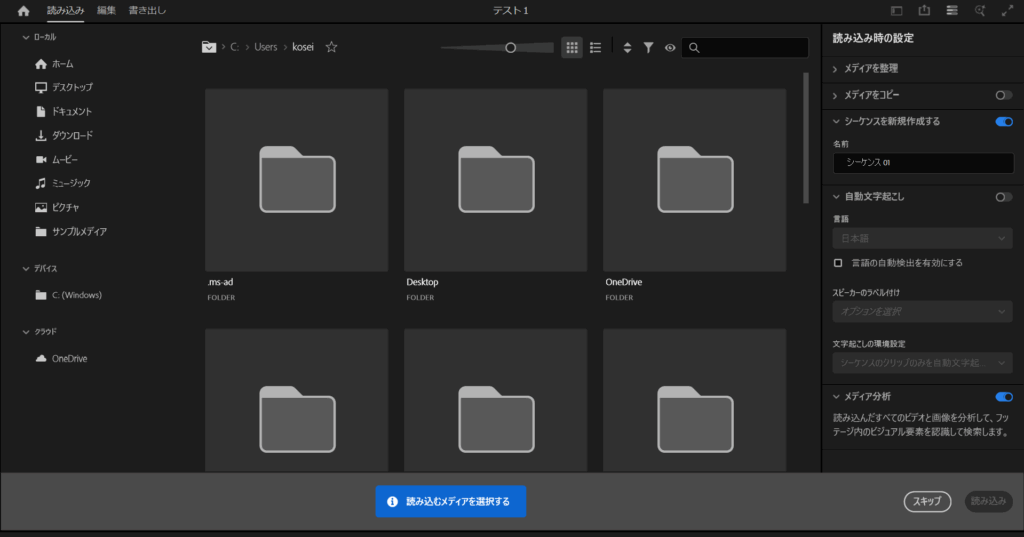Click the シーケンス 01 name field
1024x537 pixels.
pos(923,163)
